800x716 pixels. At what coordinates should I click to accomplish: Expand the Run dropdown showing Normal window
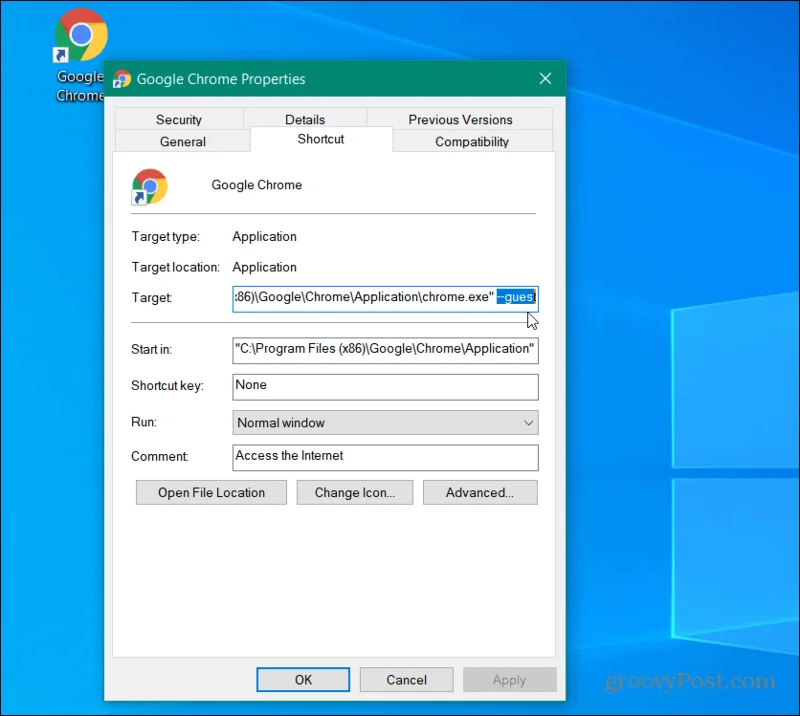pyautogui.click(x=385, y=423)
